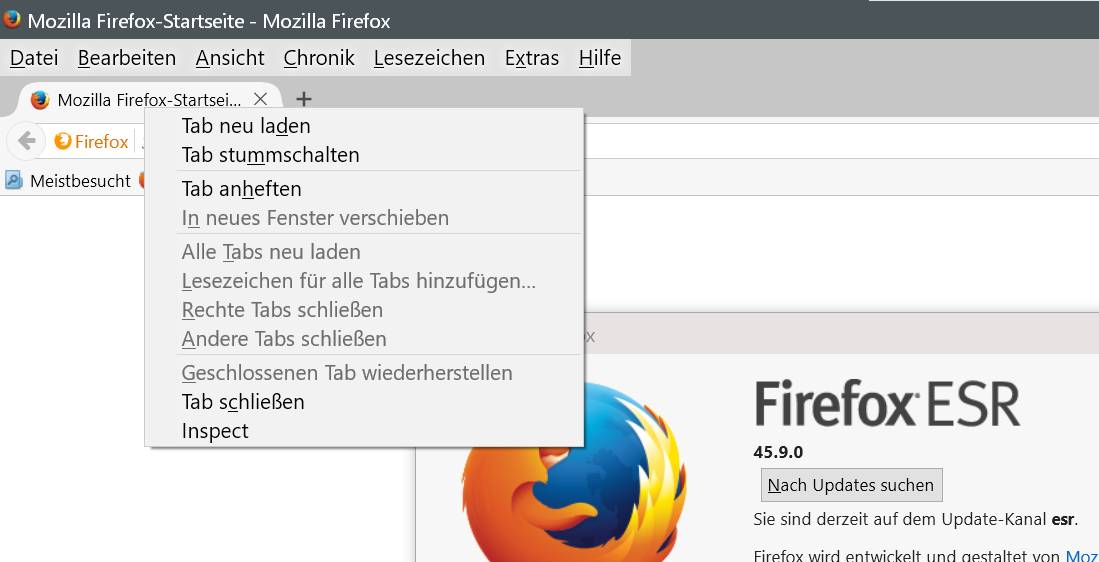Select "Inspect" in the context menu
1099x562 pixels.
pyautogui.click(x=215, y=431)
